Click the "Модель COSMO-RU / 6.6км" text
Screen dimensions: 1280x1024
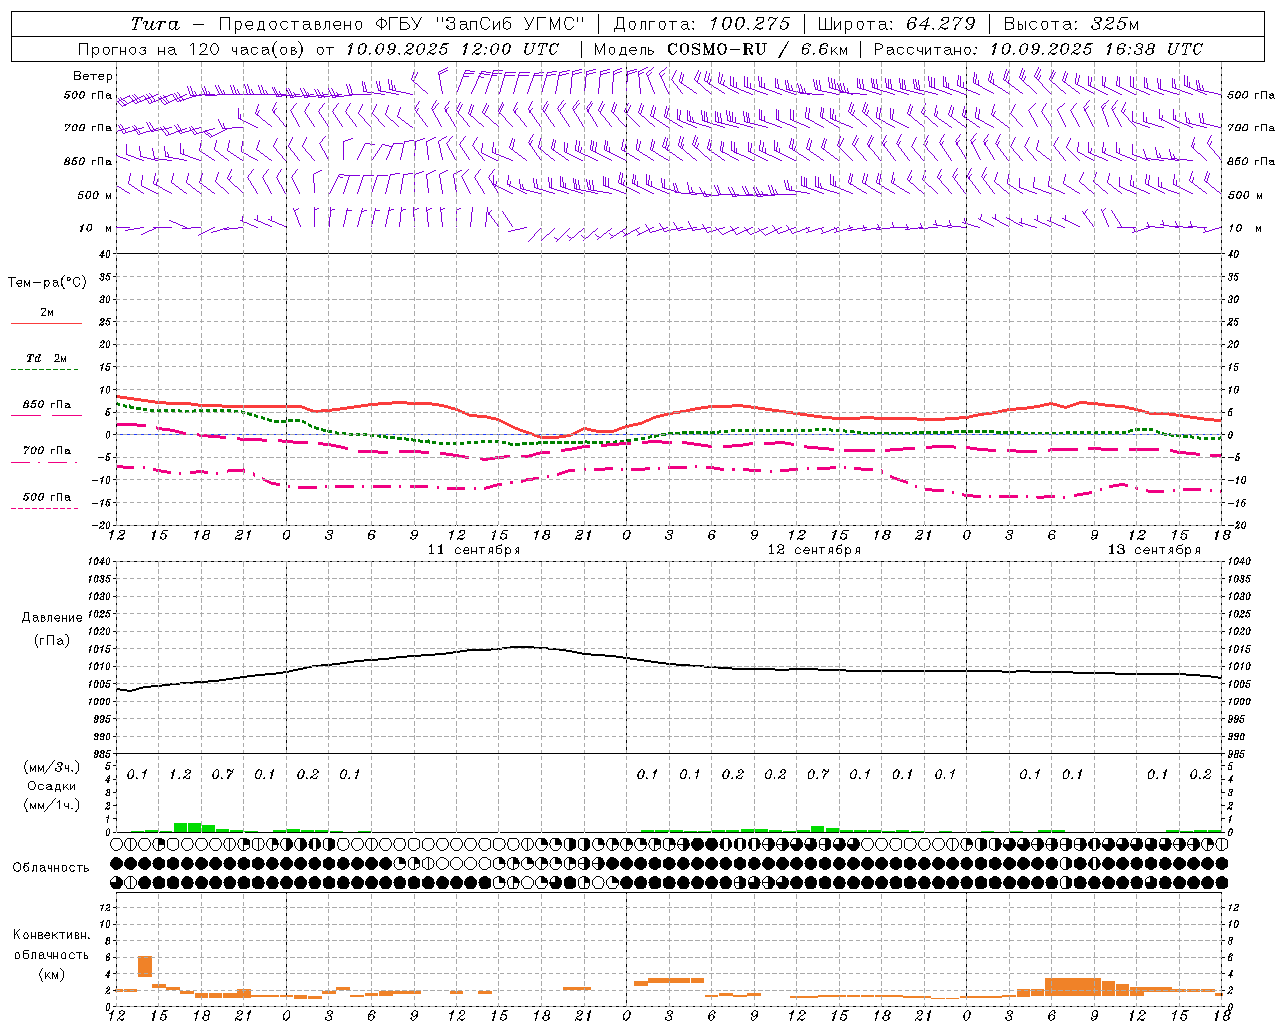click(x=721, y=48)
